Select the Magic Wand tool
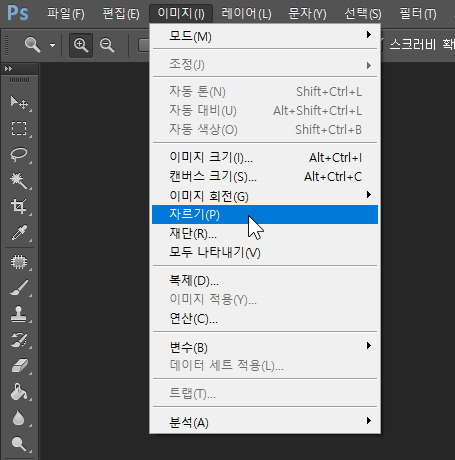 (x=19, y=180)
